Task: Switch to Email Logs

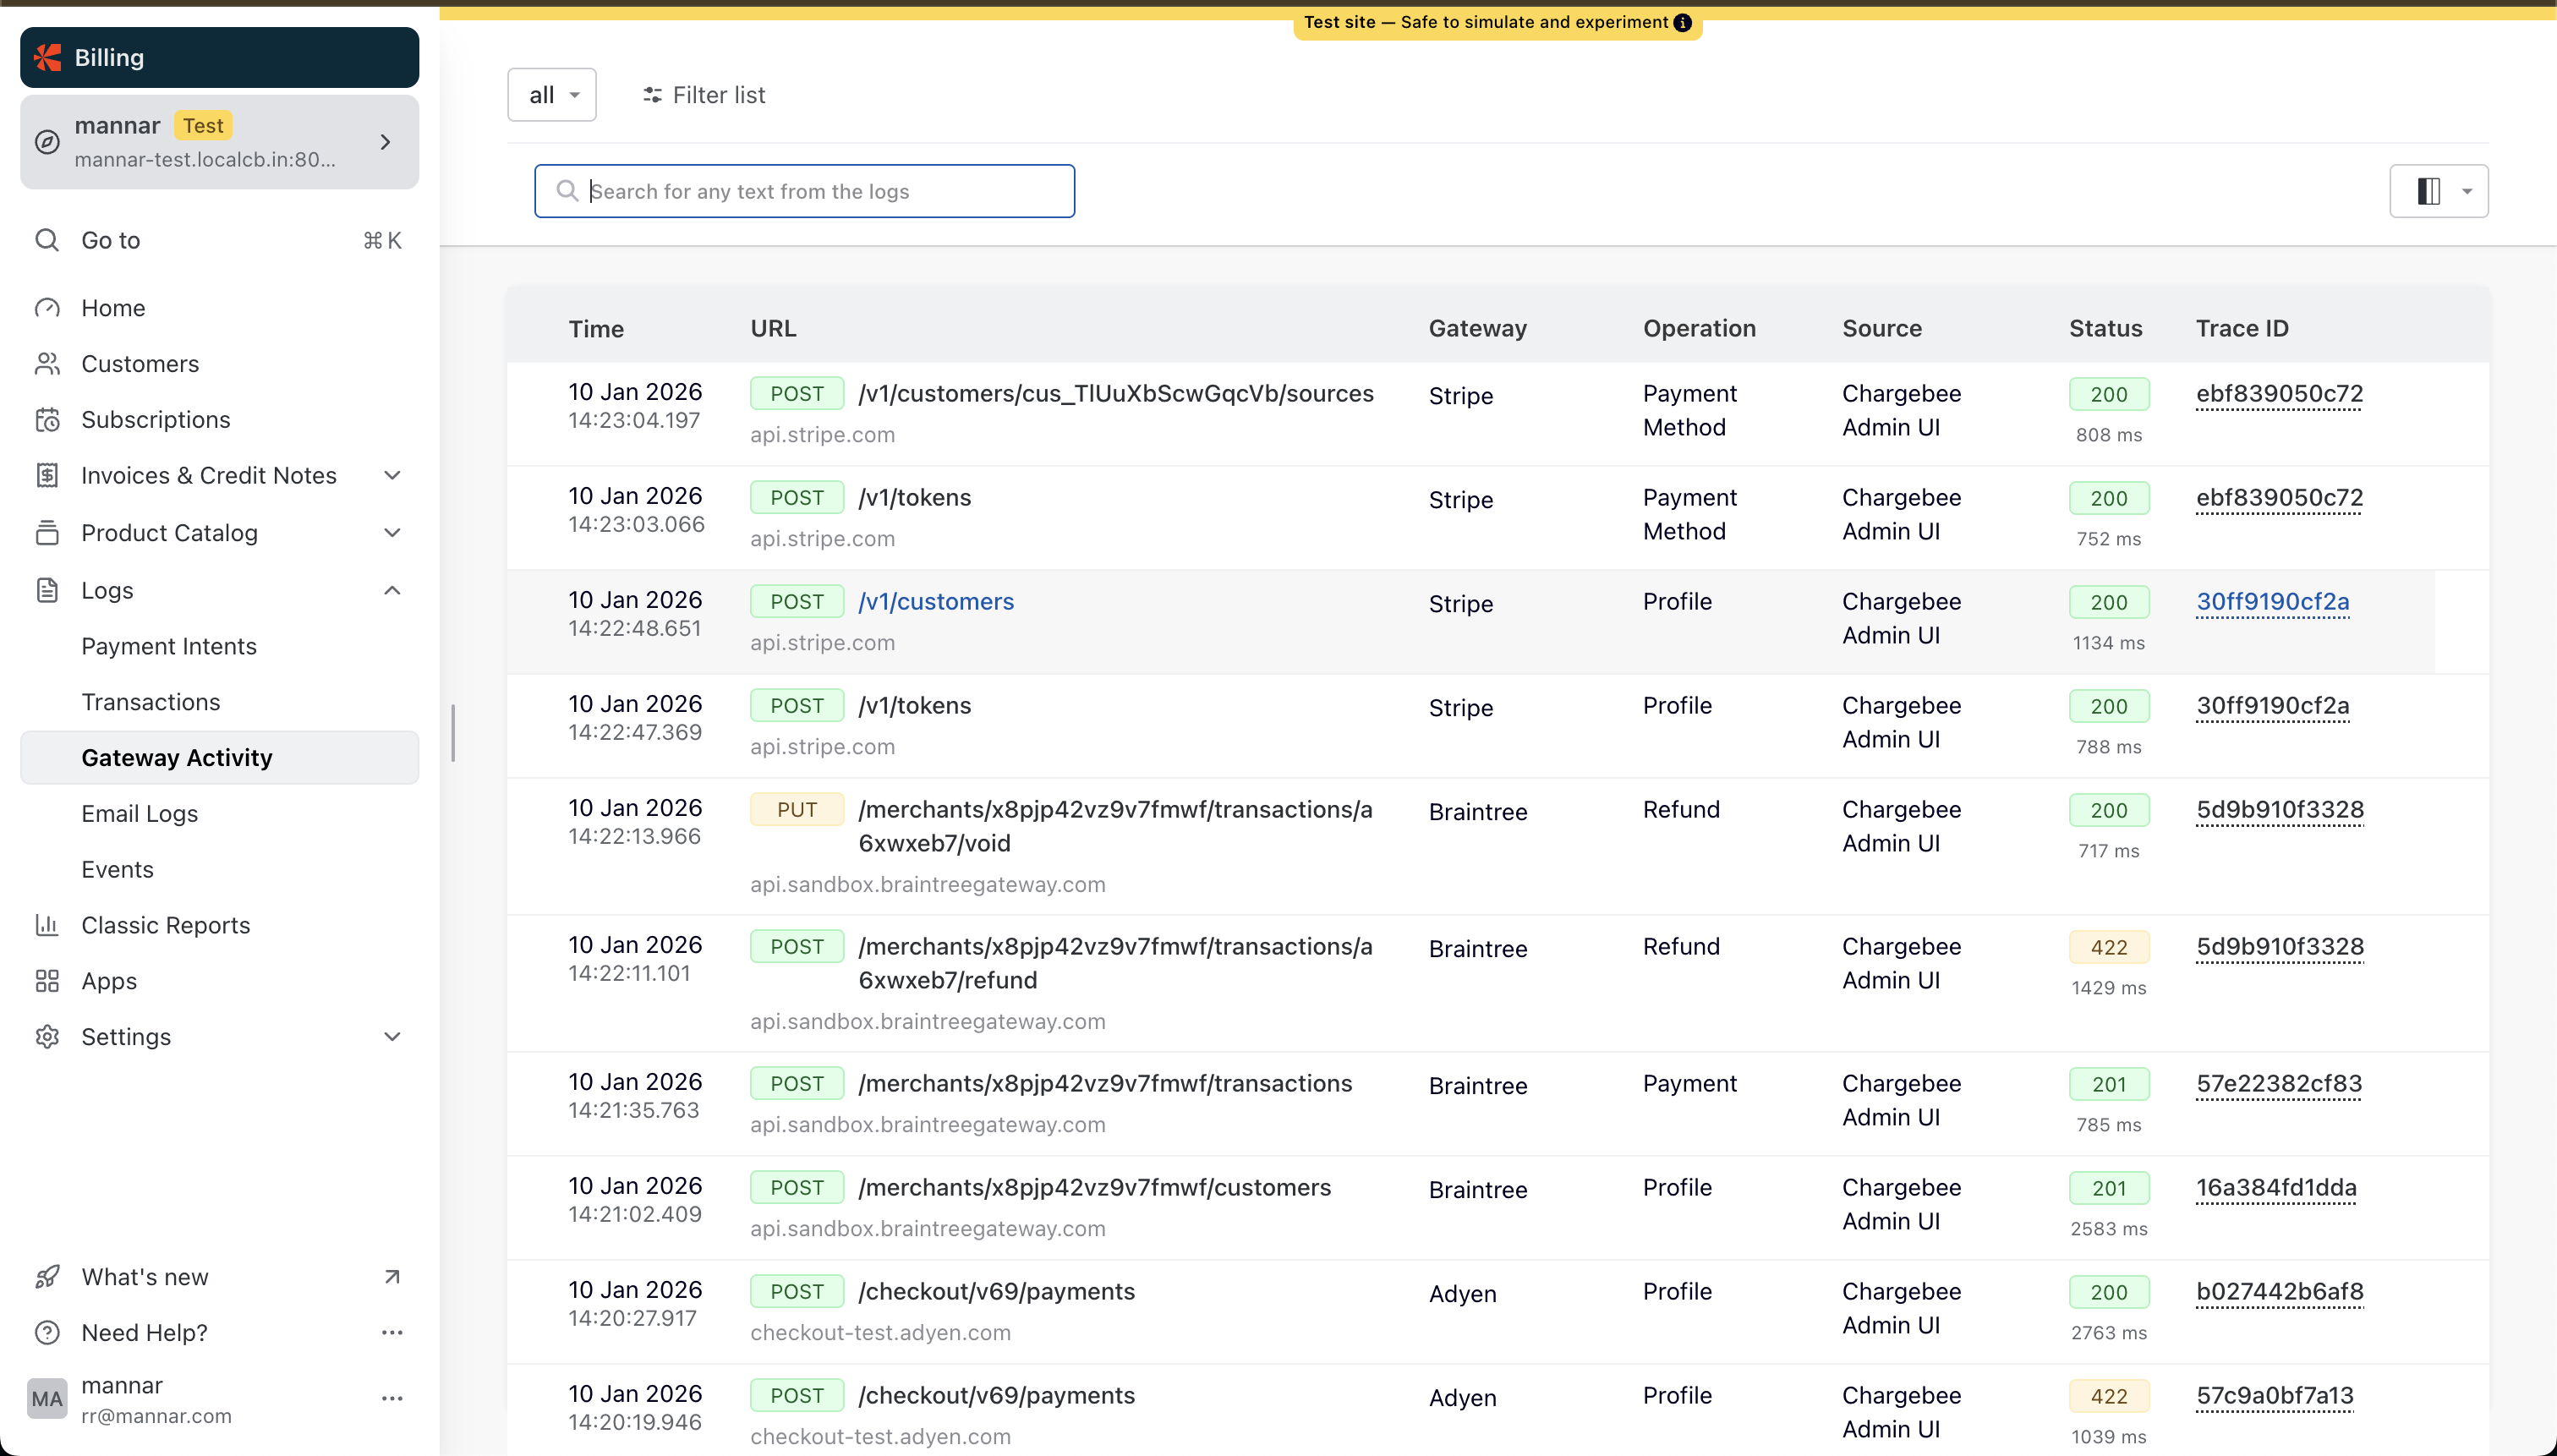Action: (140, 813)
